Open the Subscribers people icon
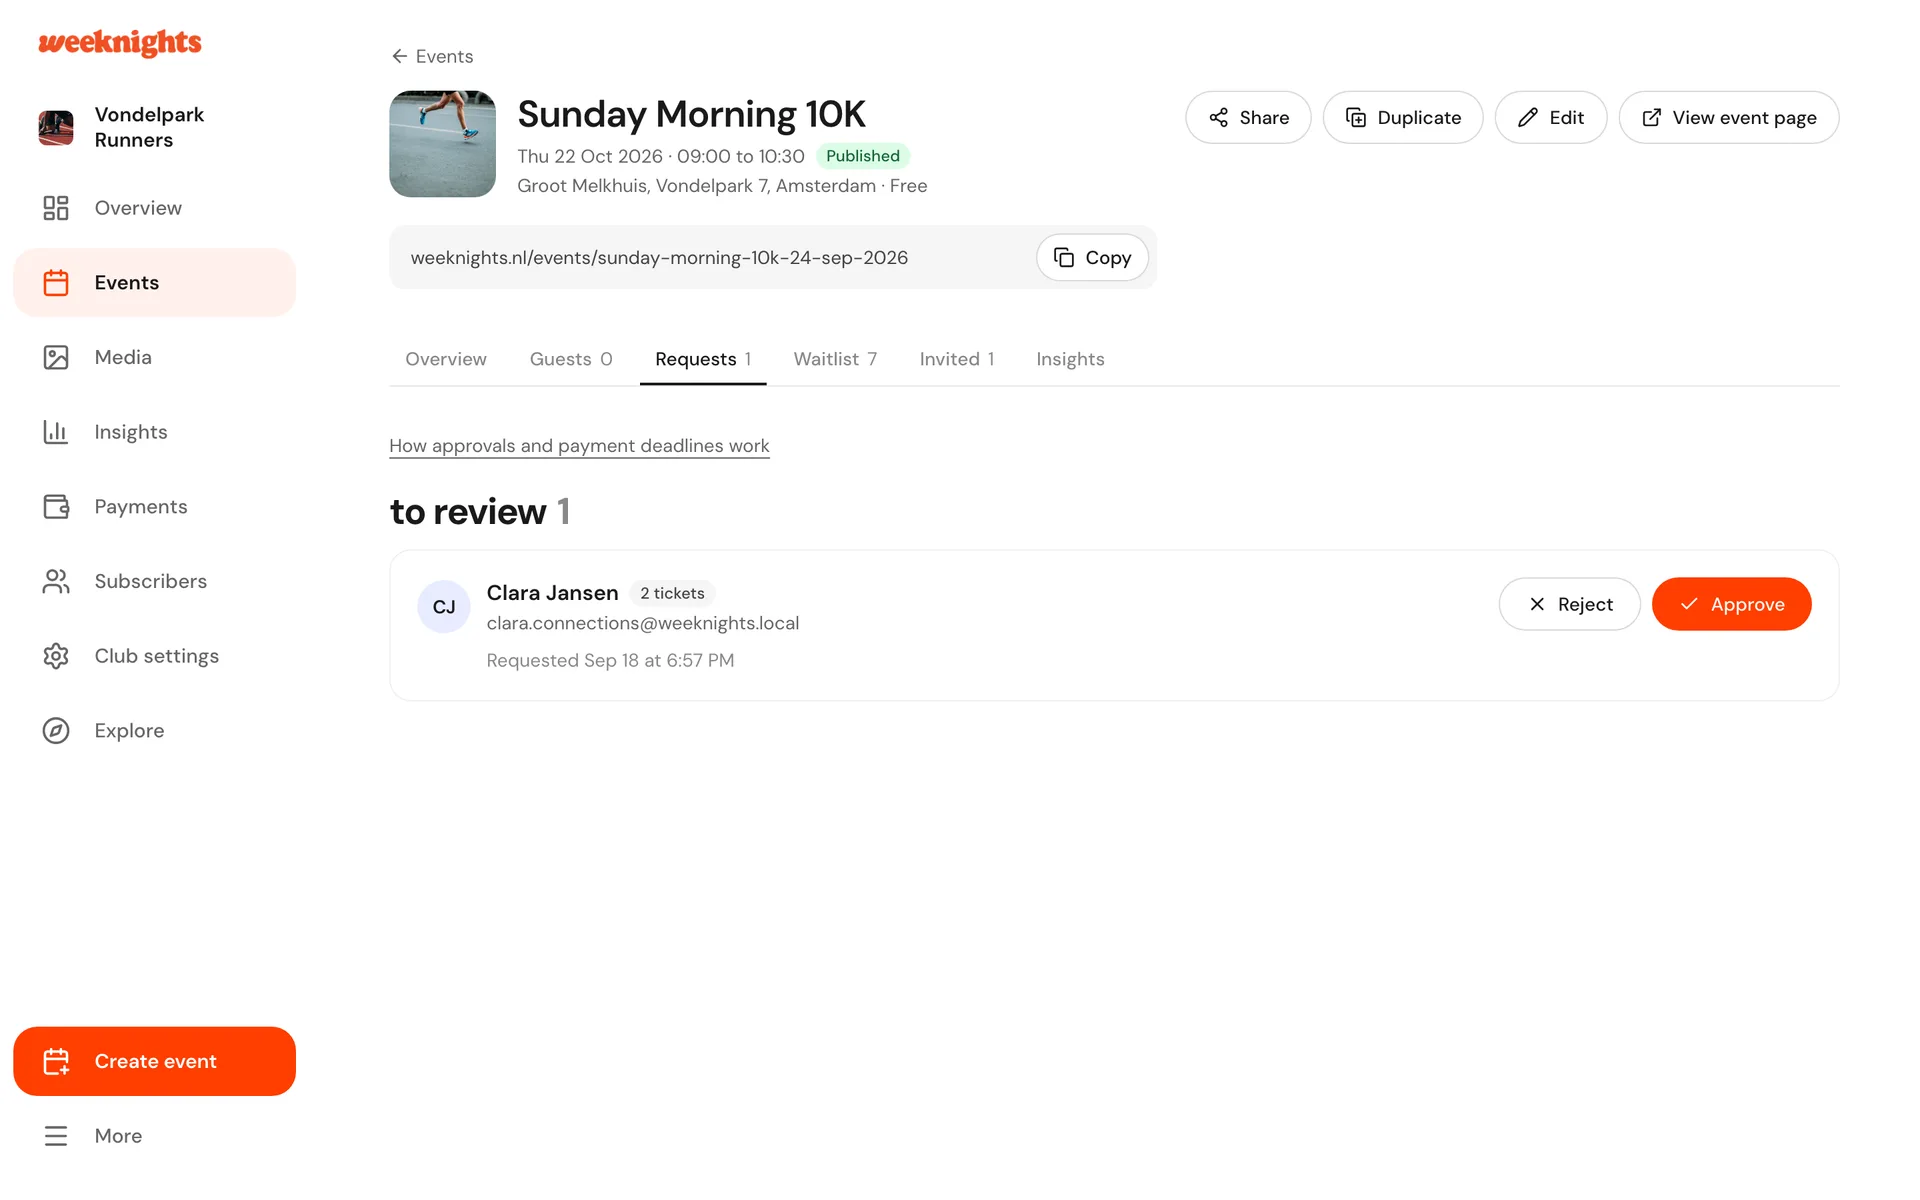This screenshot has width=1920, height=1200. click(56, 581)
